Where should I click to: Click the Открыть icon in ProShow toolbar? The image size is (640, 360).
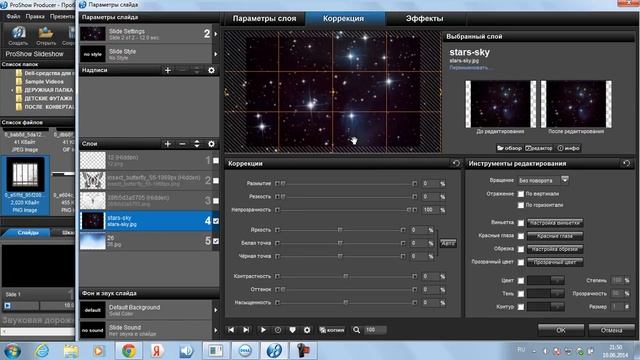46,36
